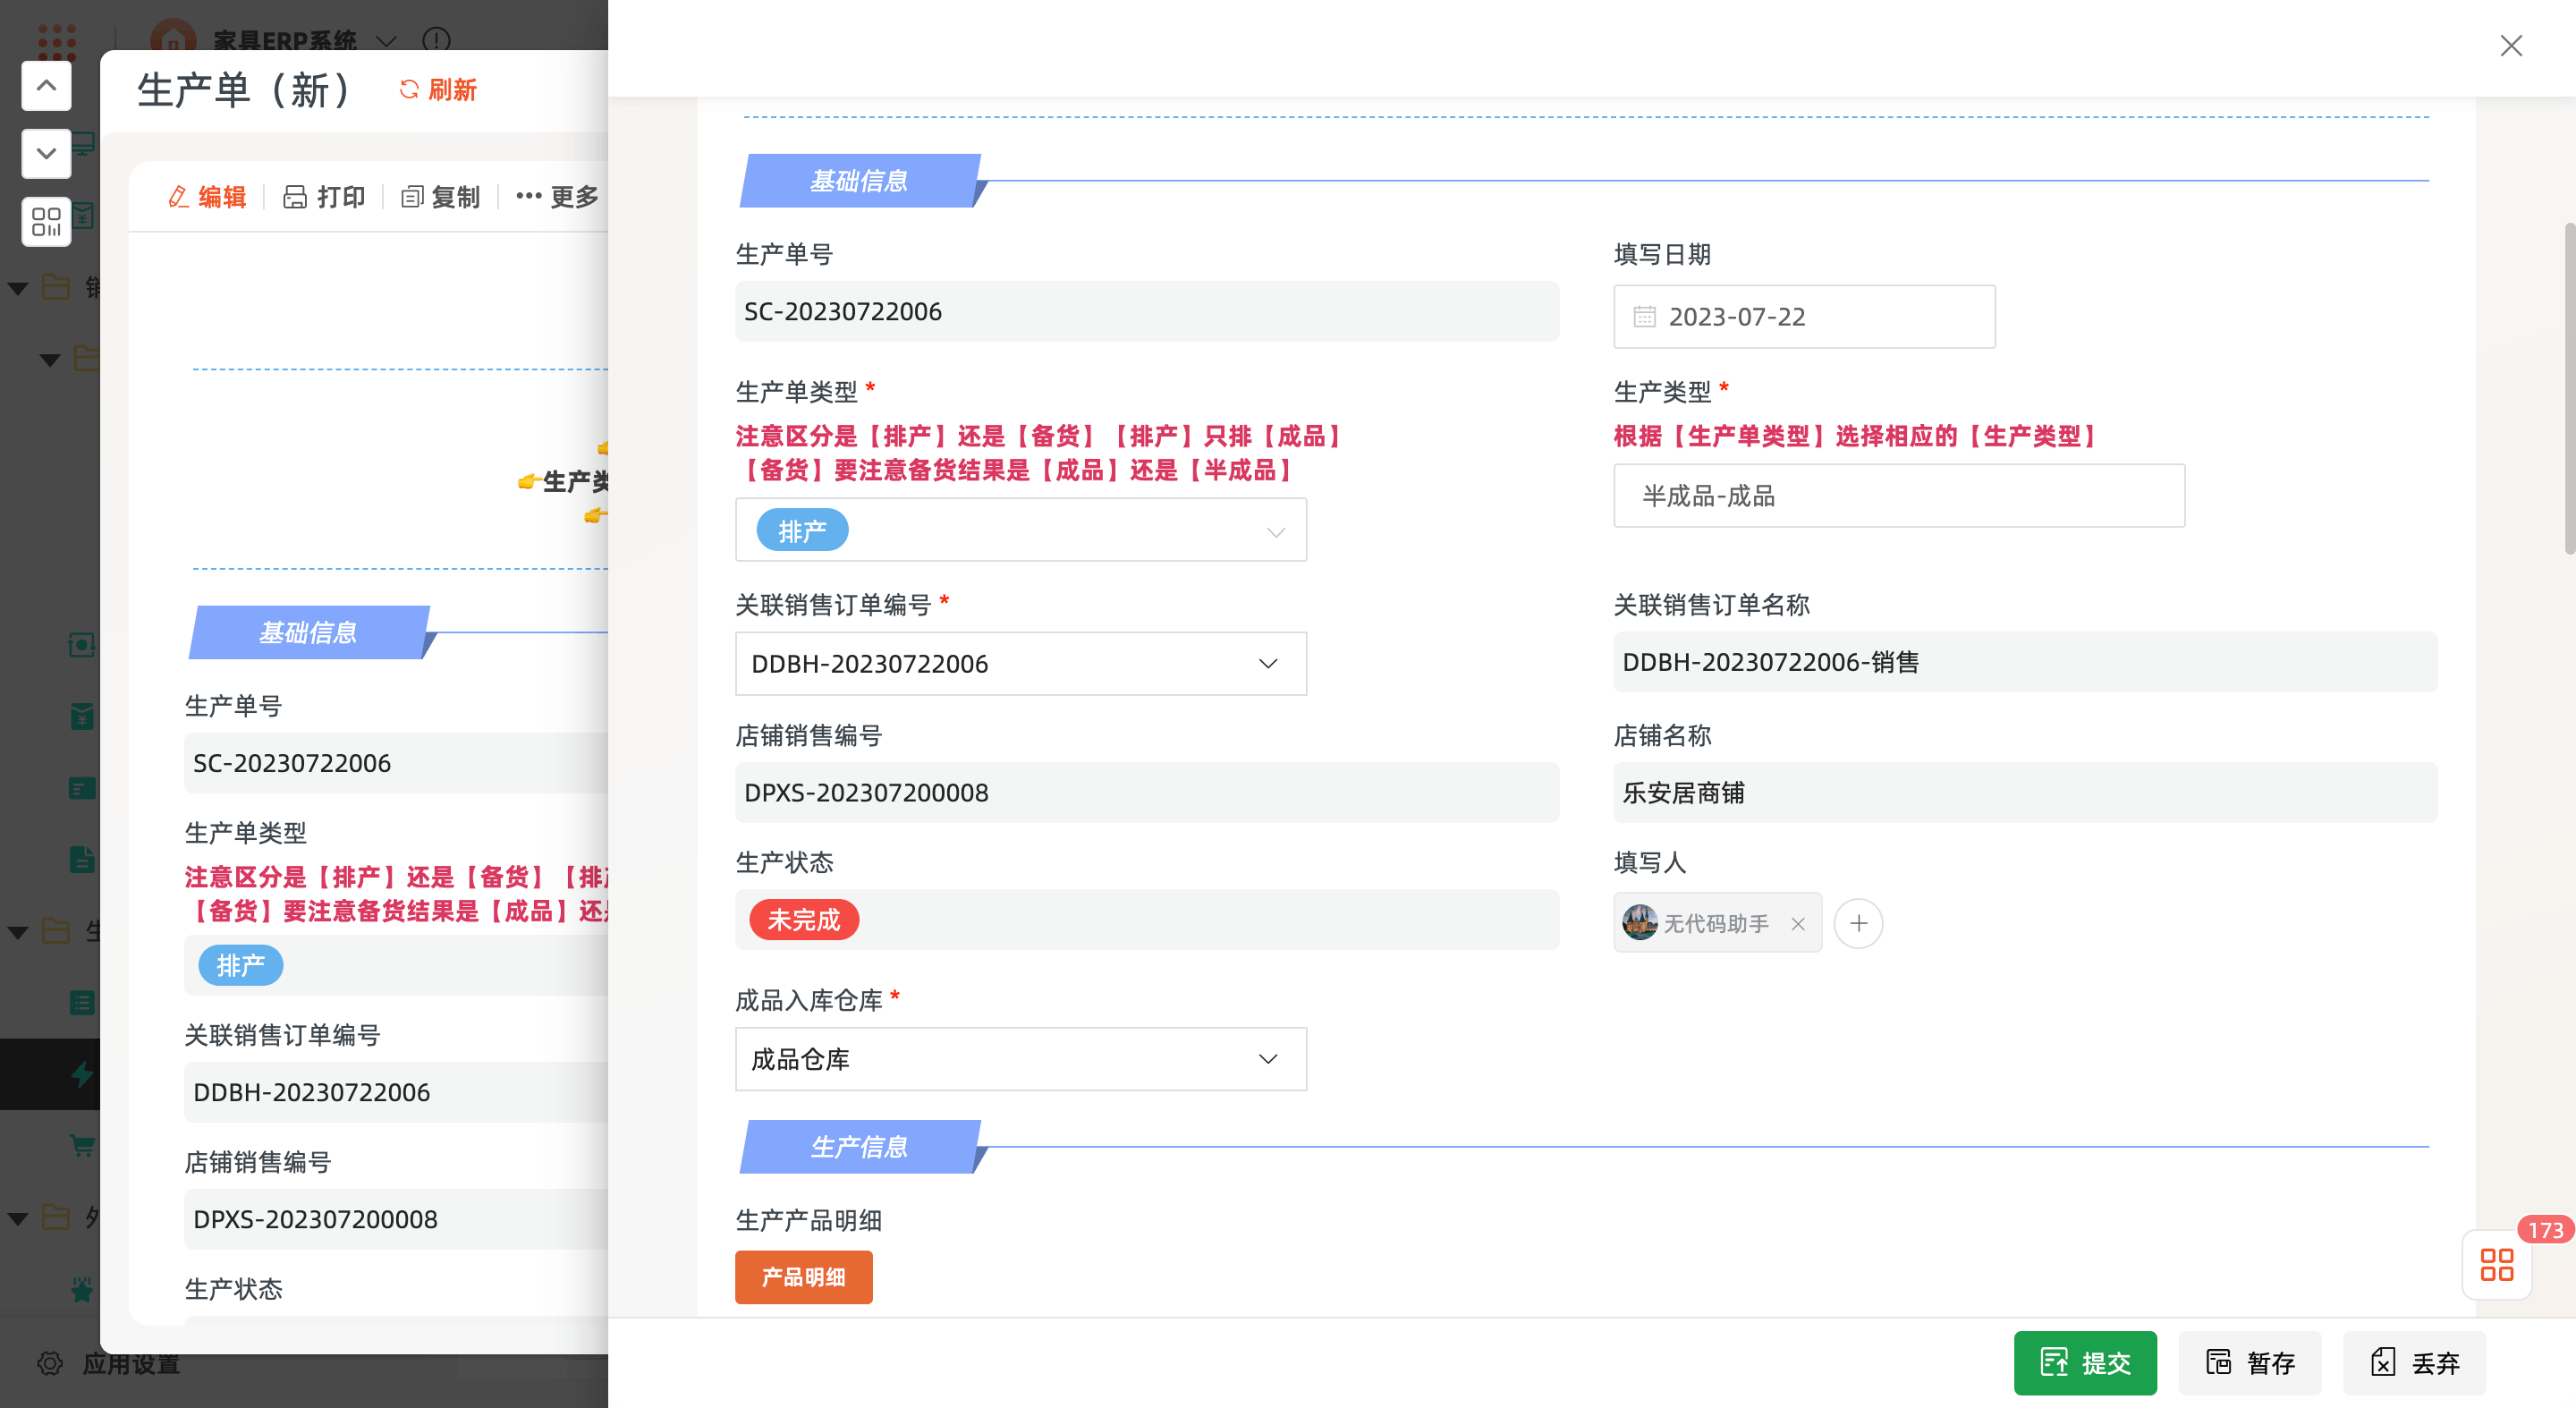Viewport: 2576px width, 1408px height.
Task: Click the green 提交 submit button
Action: click(x=2084, y=1363)
